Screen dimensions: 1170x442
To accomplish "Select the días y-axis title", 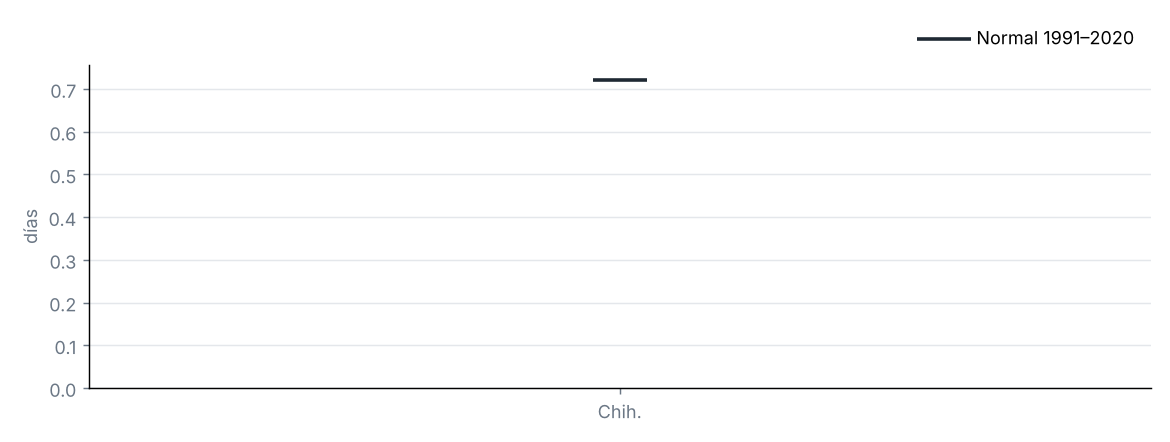I will pos(31,226).
